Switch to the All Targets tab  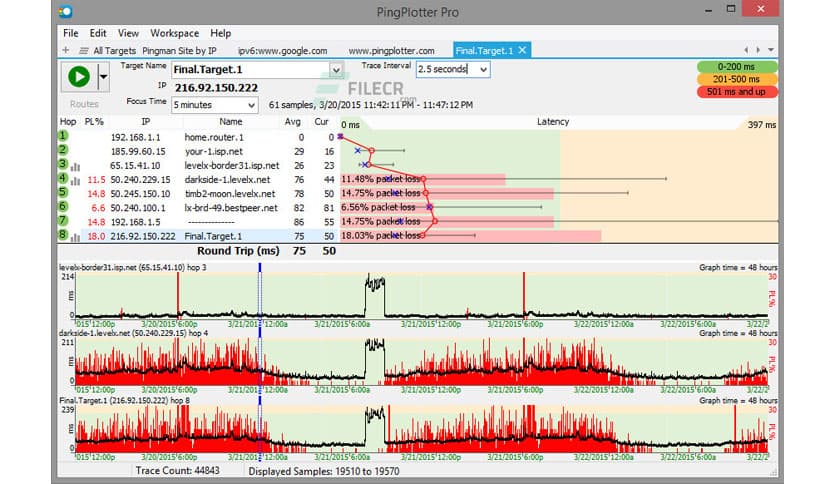tap(115, 51)
